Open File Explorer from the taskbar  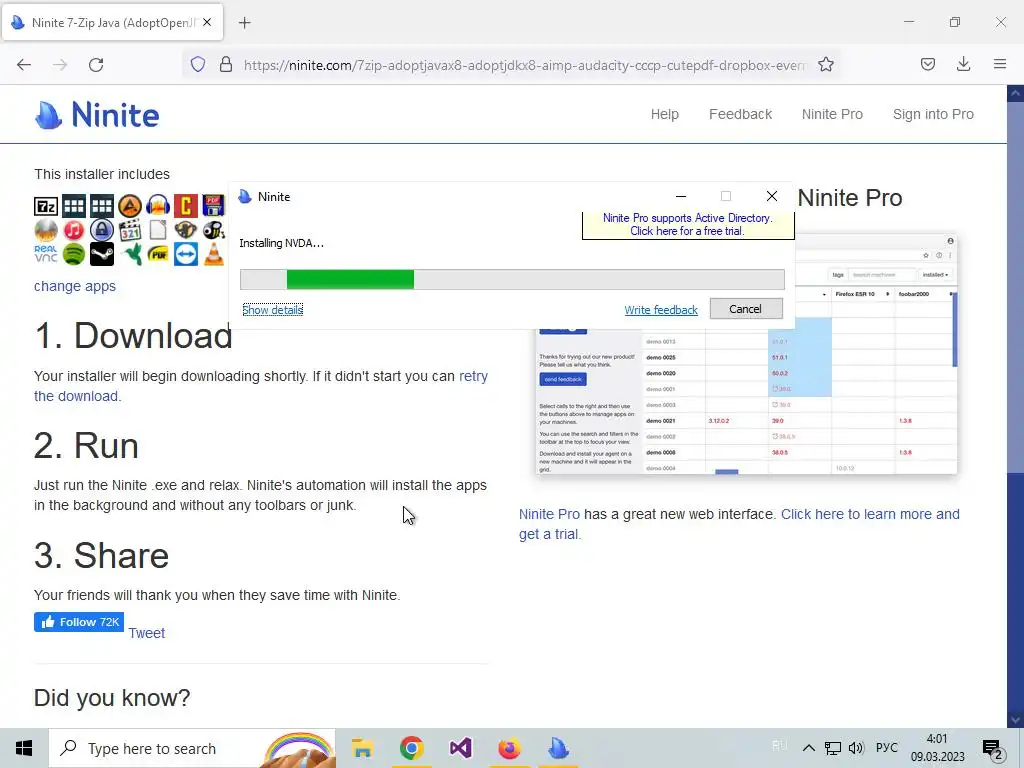coord(362,748)
